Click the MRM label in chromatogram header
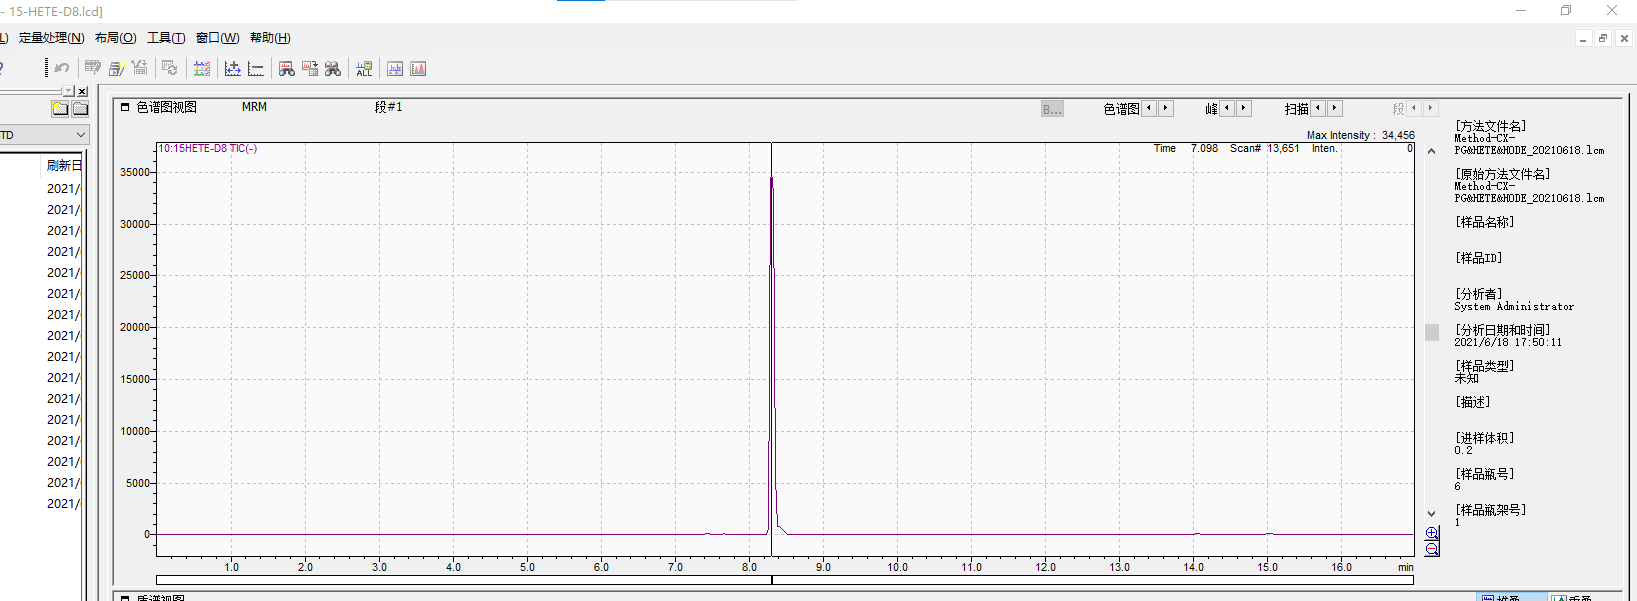 (x=254, y=107)
